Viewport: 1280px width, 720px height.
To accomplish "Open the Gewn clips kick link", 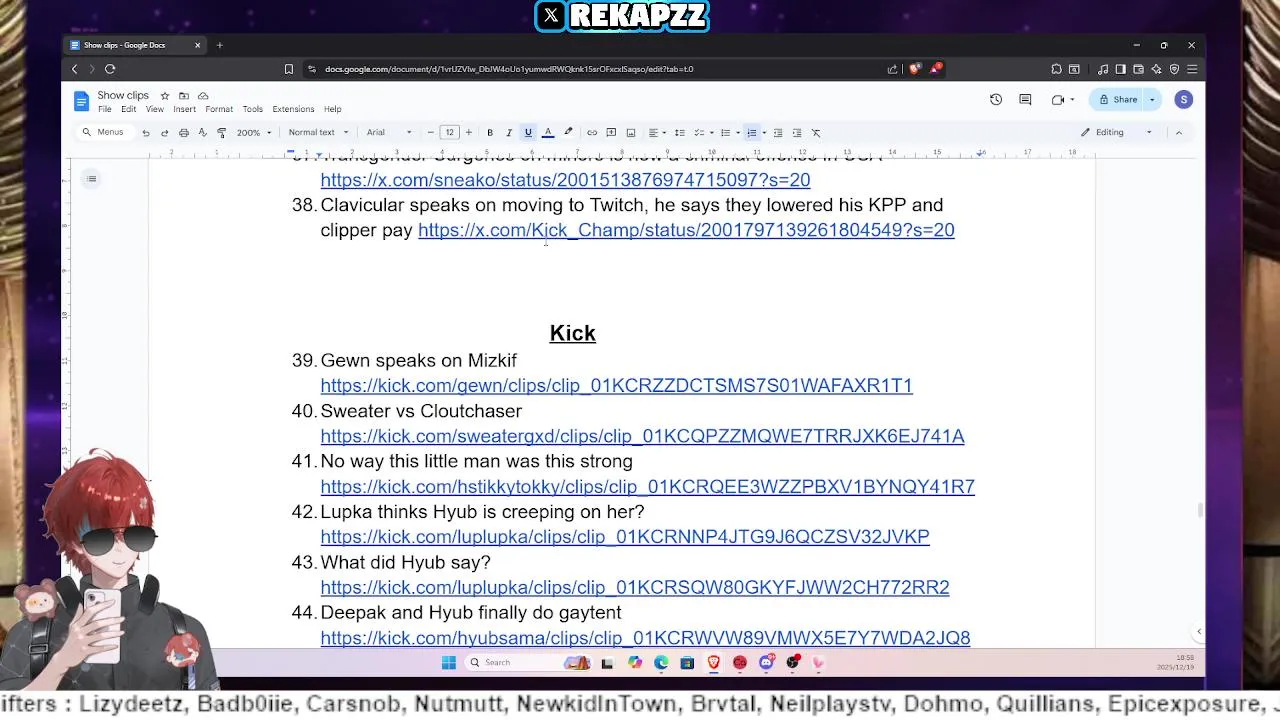I will click(x=617, y=386).
